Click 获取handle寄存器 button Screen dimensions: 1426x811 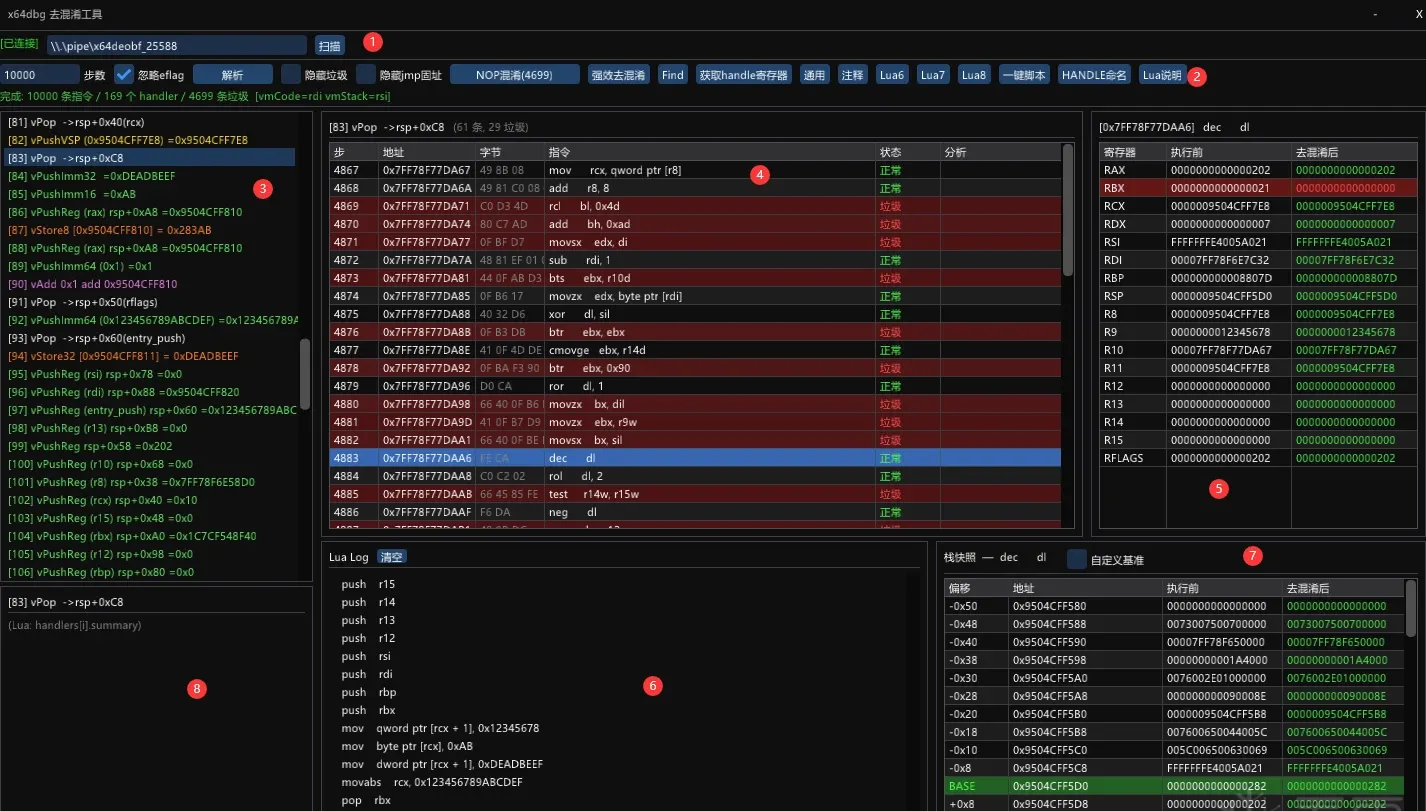click(744, 74)
